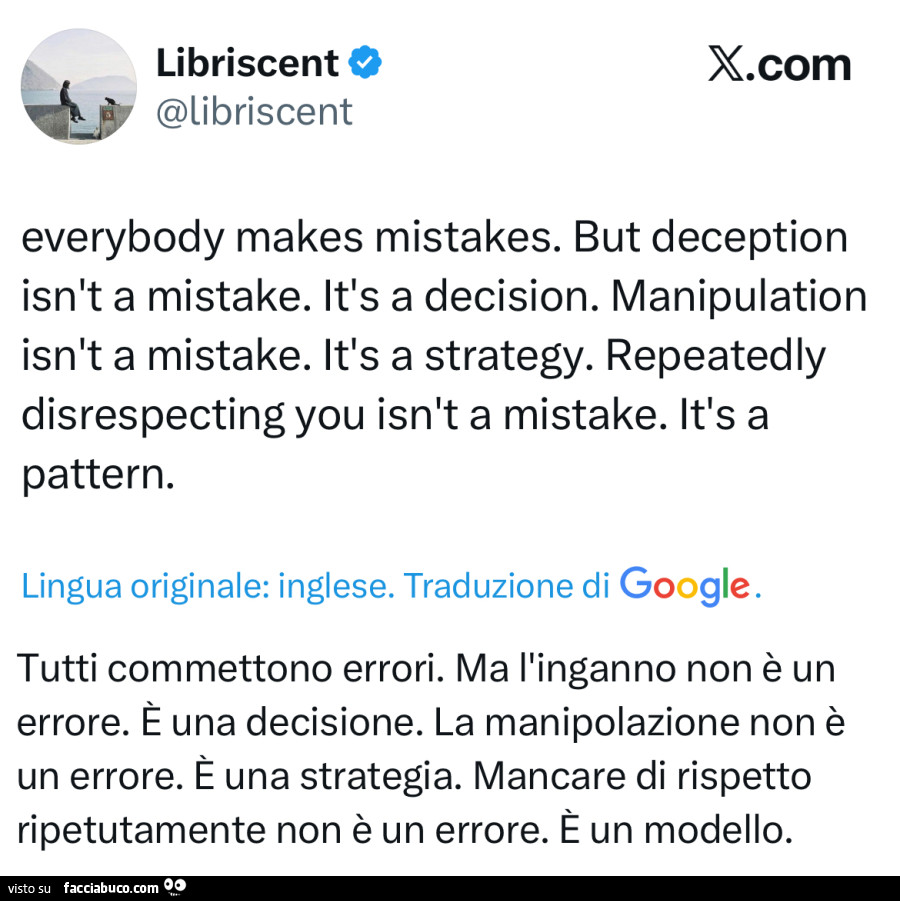This screenshot has height=901, width=900.
Task: Open the Libriscent display name
Action: 247,63
